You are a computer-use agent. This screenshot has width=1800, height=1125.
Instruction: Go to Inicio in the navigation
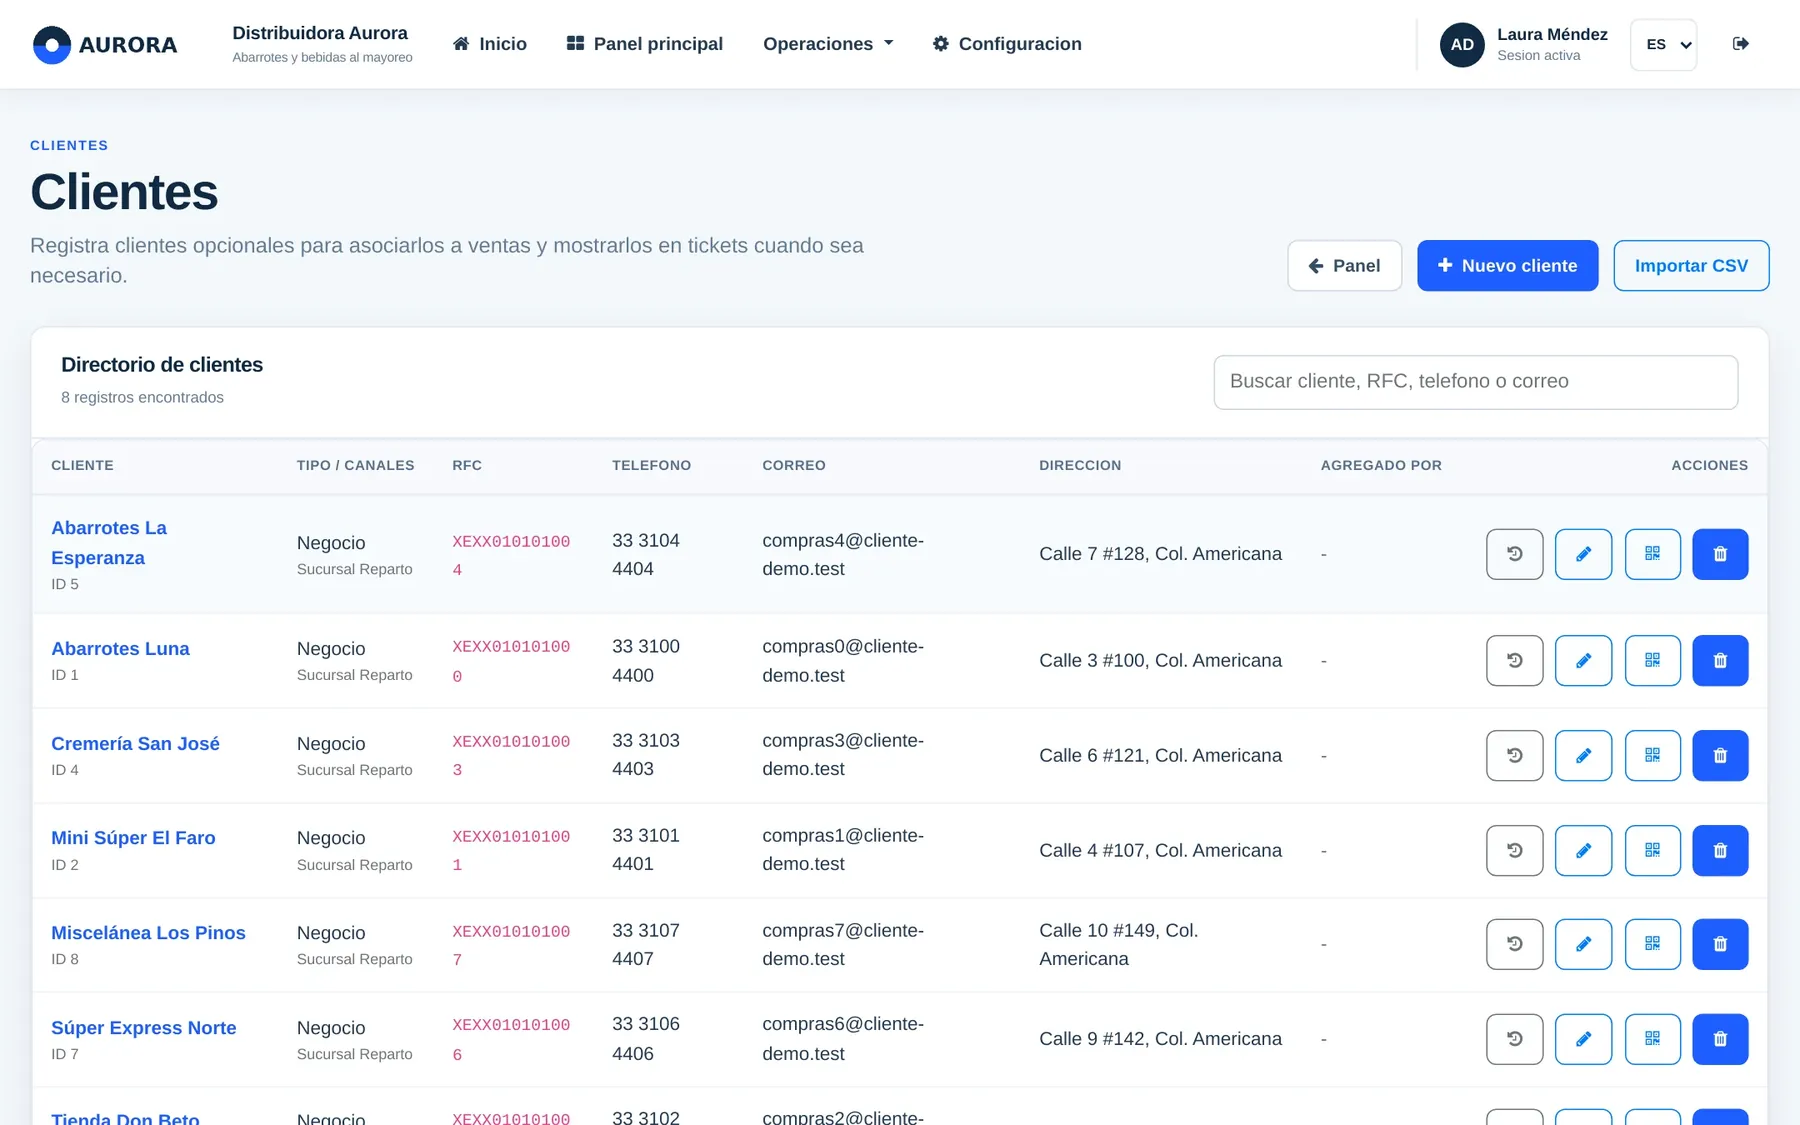click(490, 44)
